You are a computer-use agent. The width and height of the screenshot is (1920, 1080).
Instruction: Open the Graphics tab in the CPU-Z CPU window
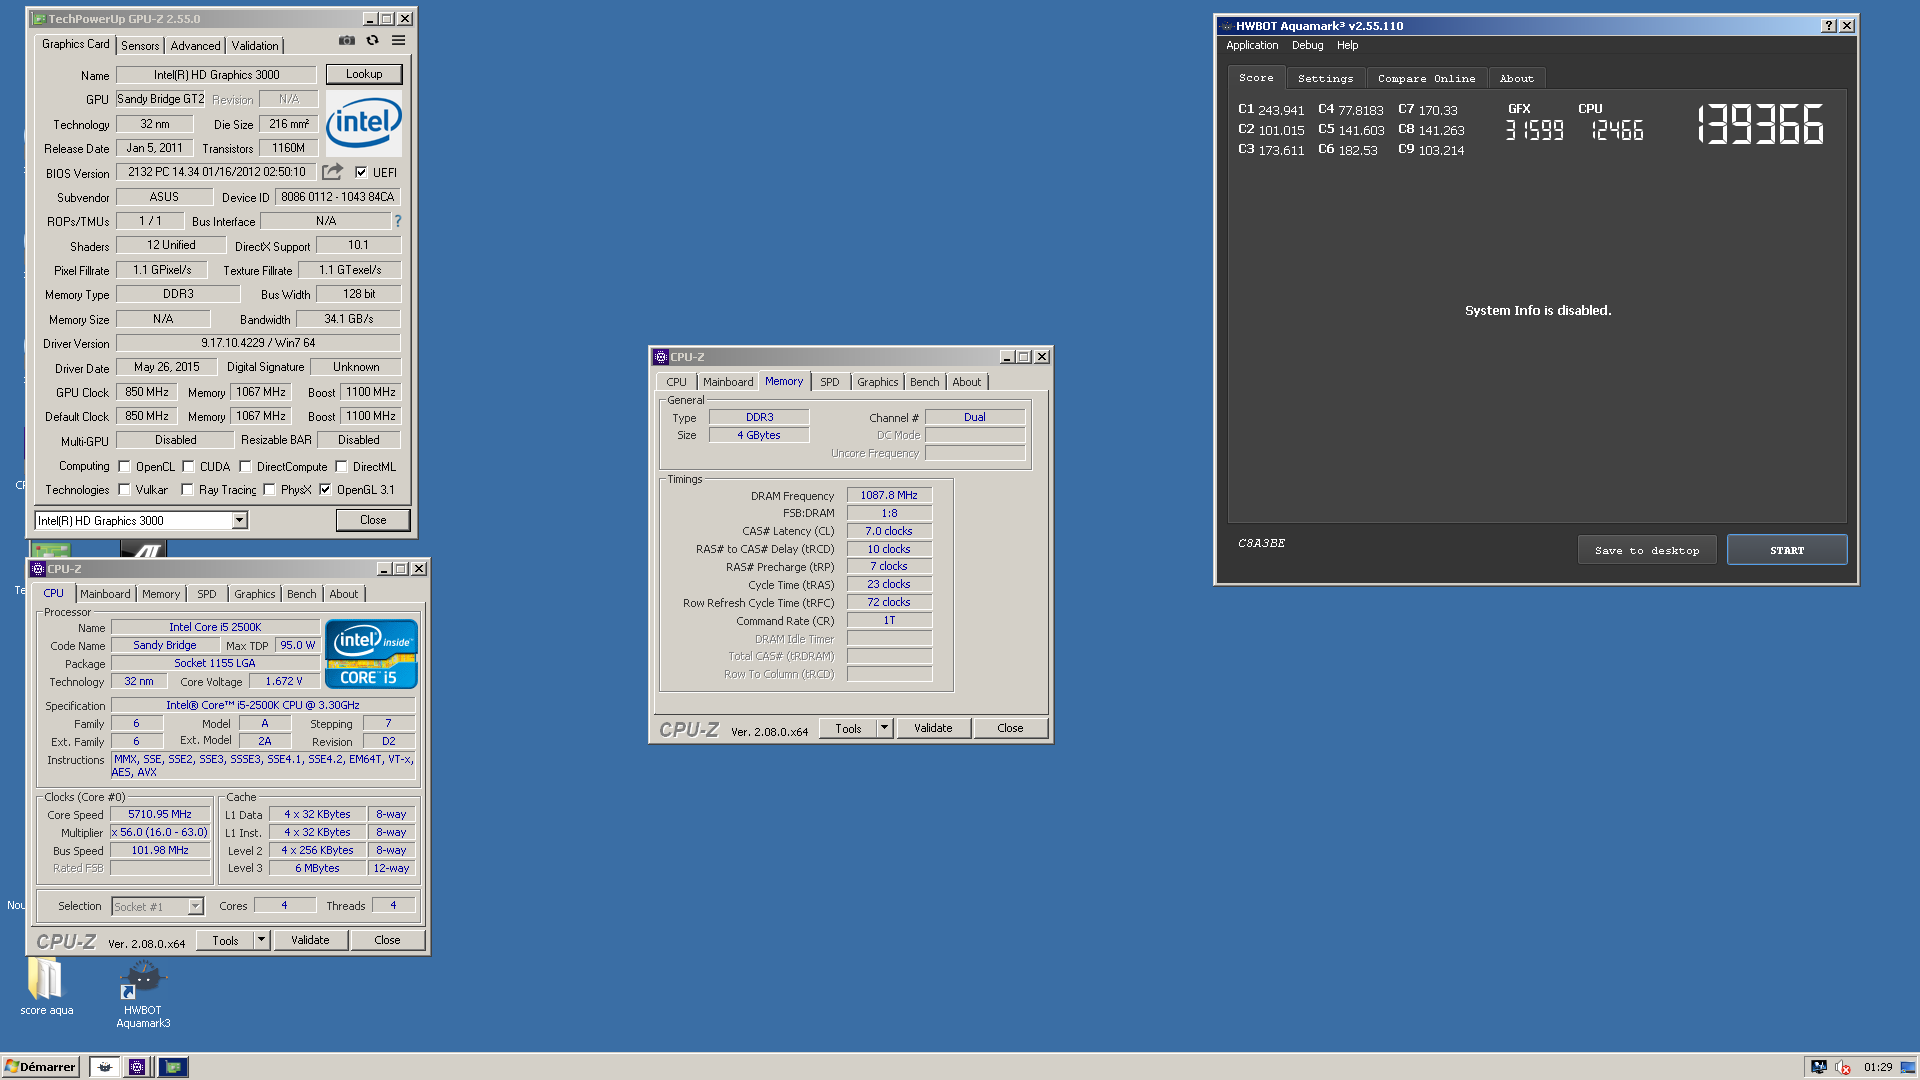[x=254, y=594]
